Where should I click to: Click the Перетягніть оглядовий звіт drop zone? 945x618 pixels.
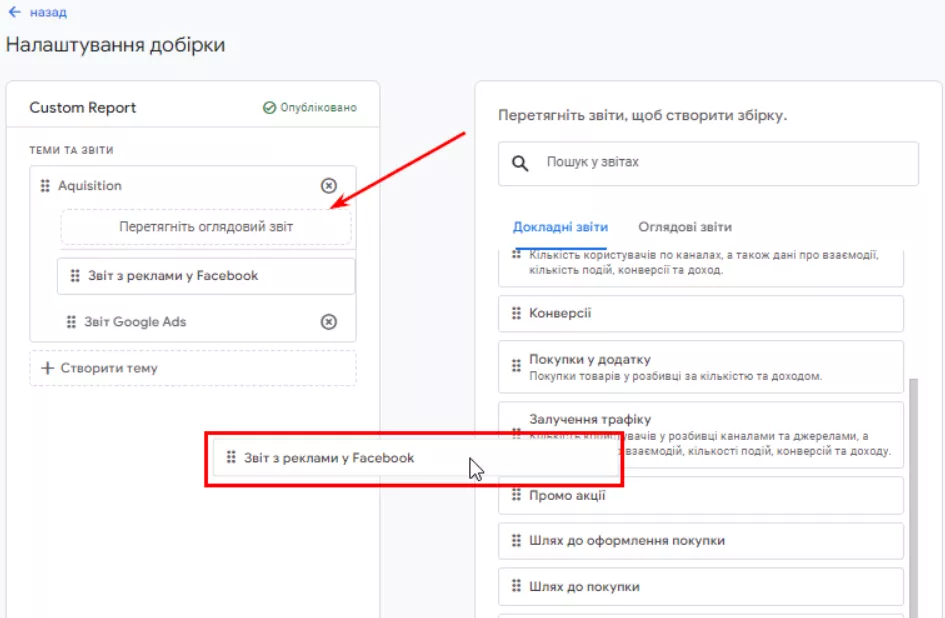pyautogui.click(x=206, y=227)
